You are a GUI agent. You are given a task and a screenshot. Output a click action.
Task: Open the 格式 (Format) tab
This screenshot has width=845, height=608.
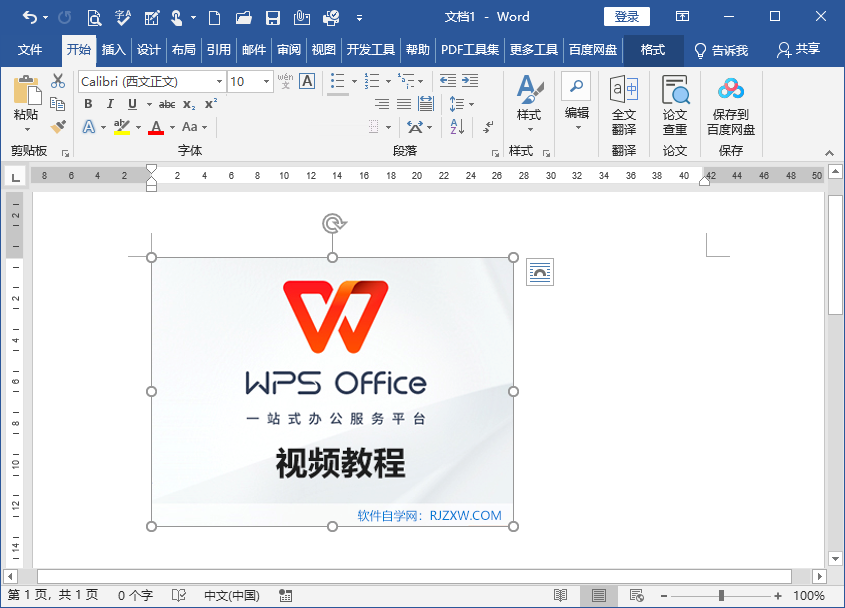pos(651,47)
